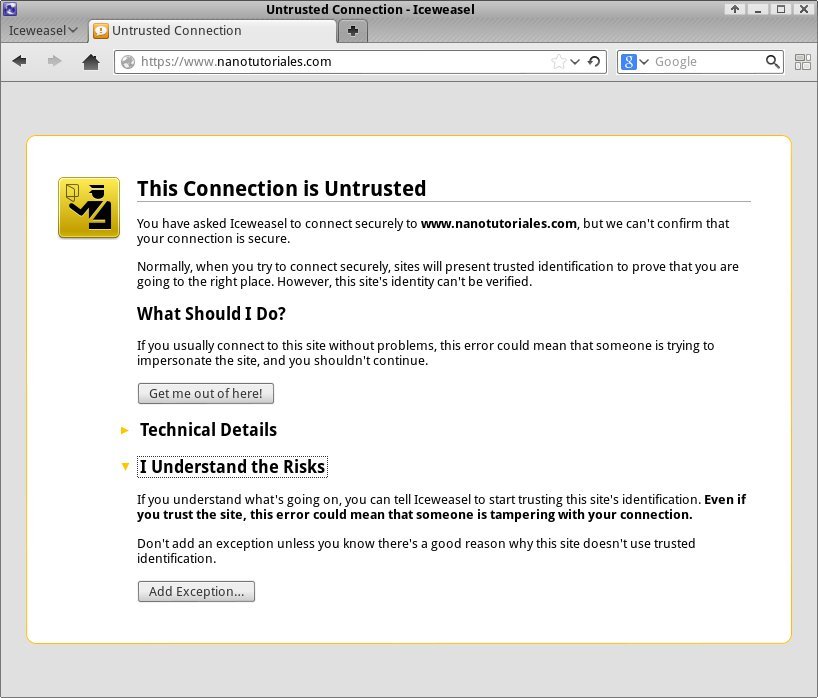This screenshot has height=698, width=818.
Task: Minimize the Iceweasel window
Action: [x=758, y=9]
